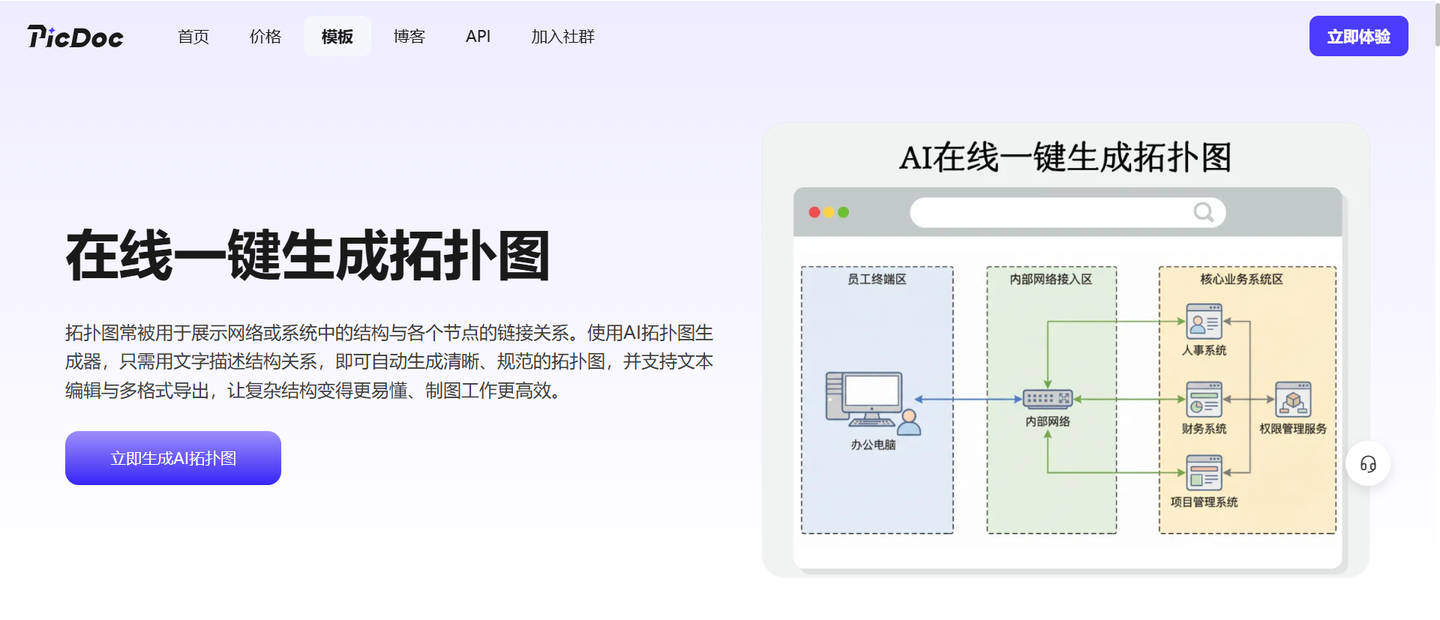Click 立即生成AI拓扑图 button
Screen dimensions: 1440x620
point(173,458)
